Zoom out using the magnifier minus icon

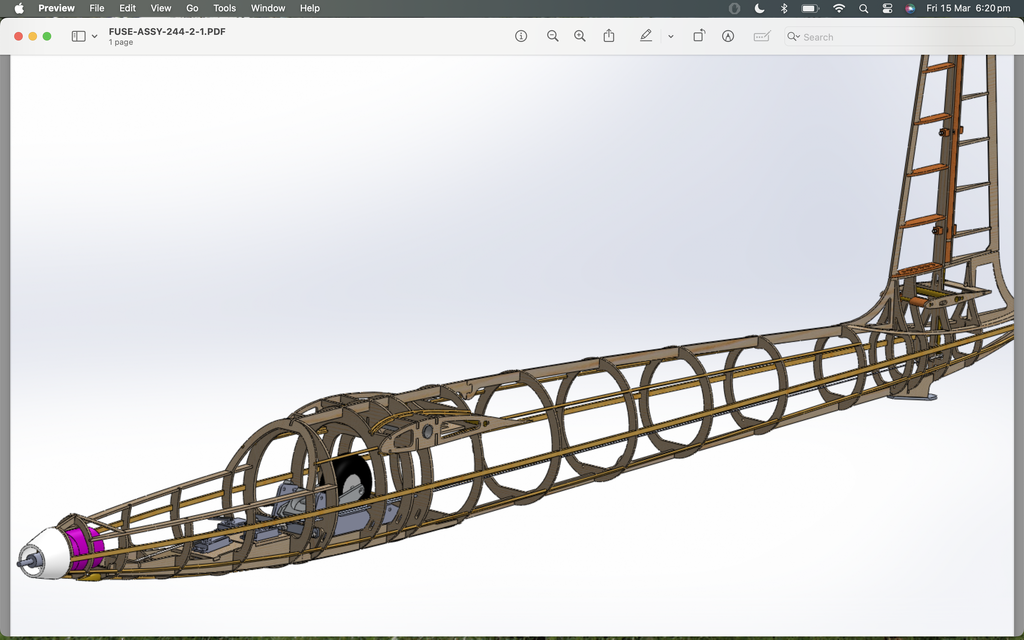pos(552,36)
